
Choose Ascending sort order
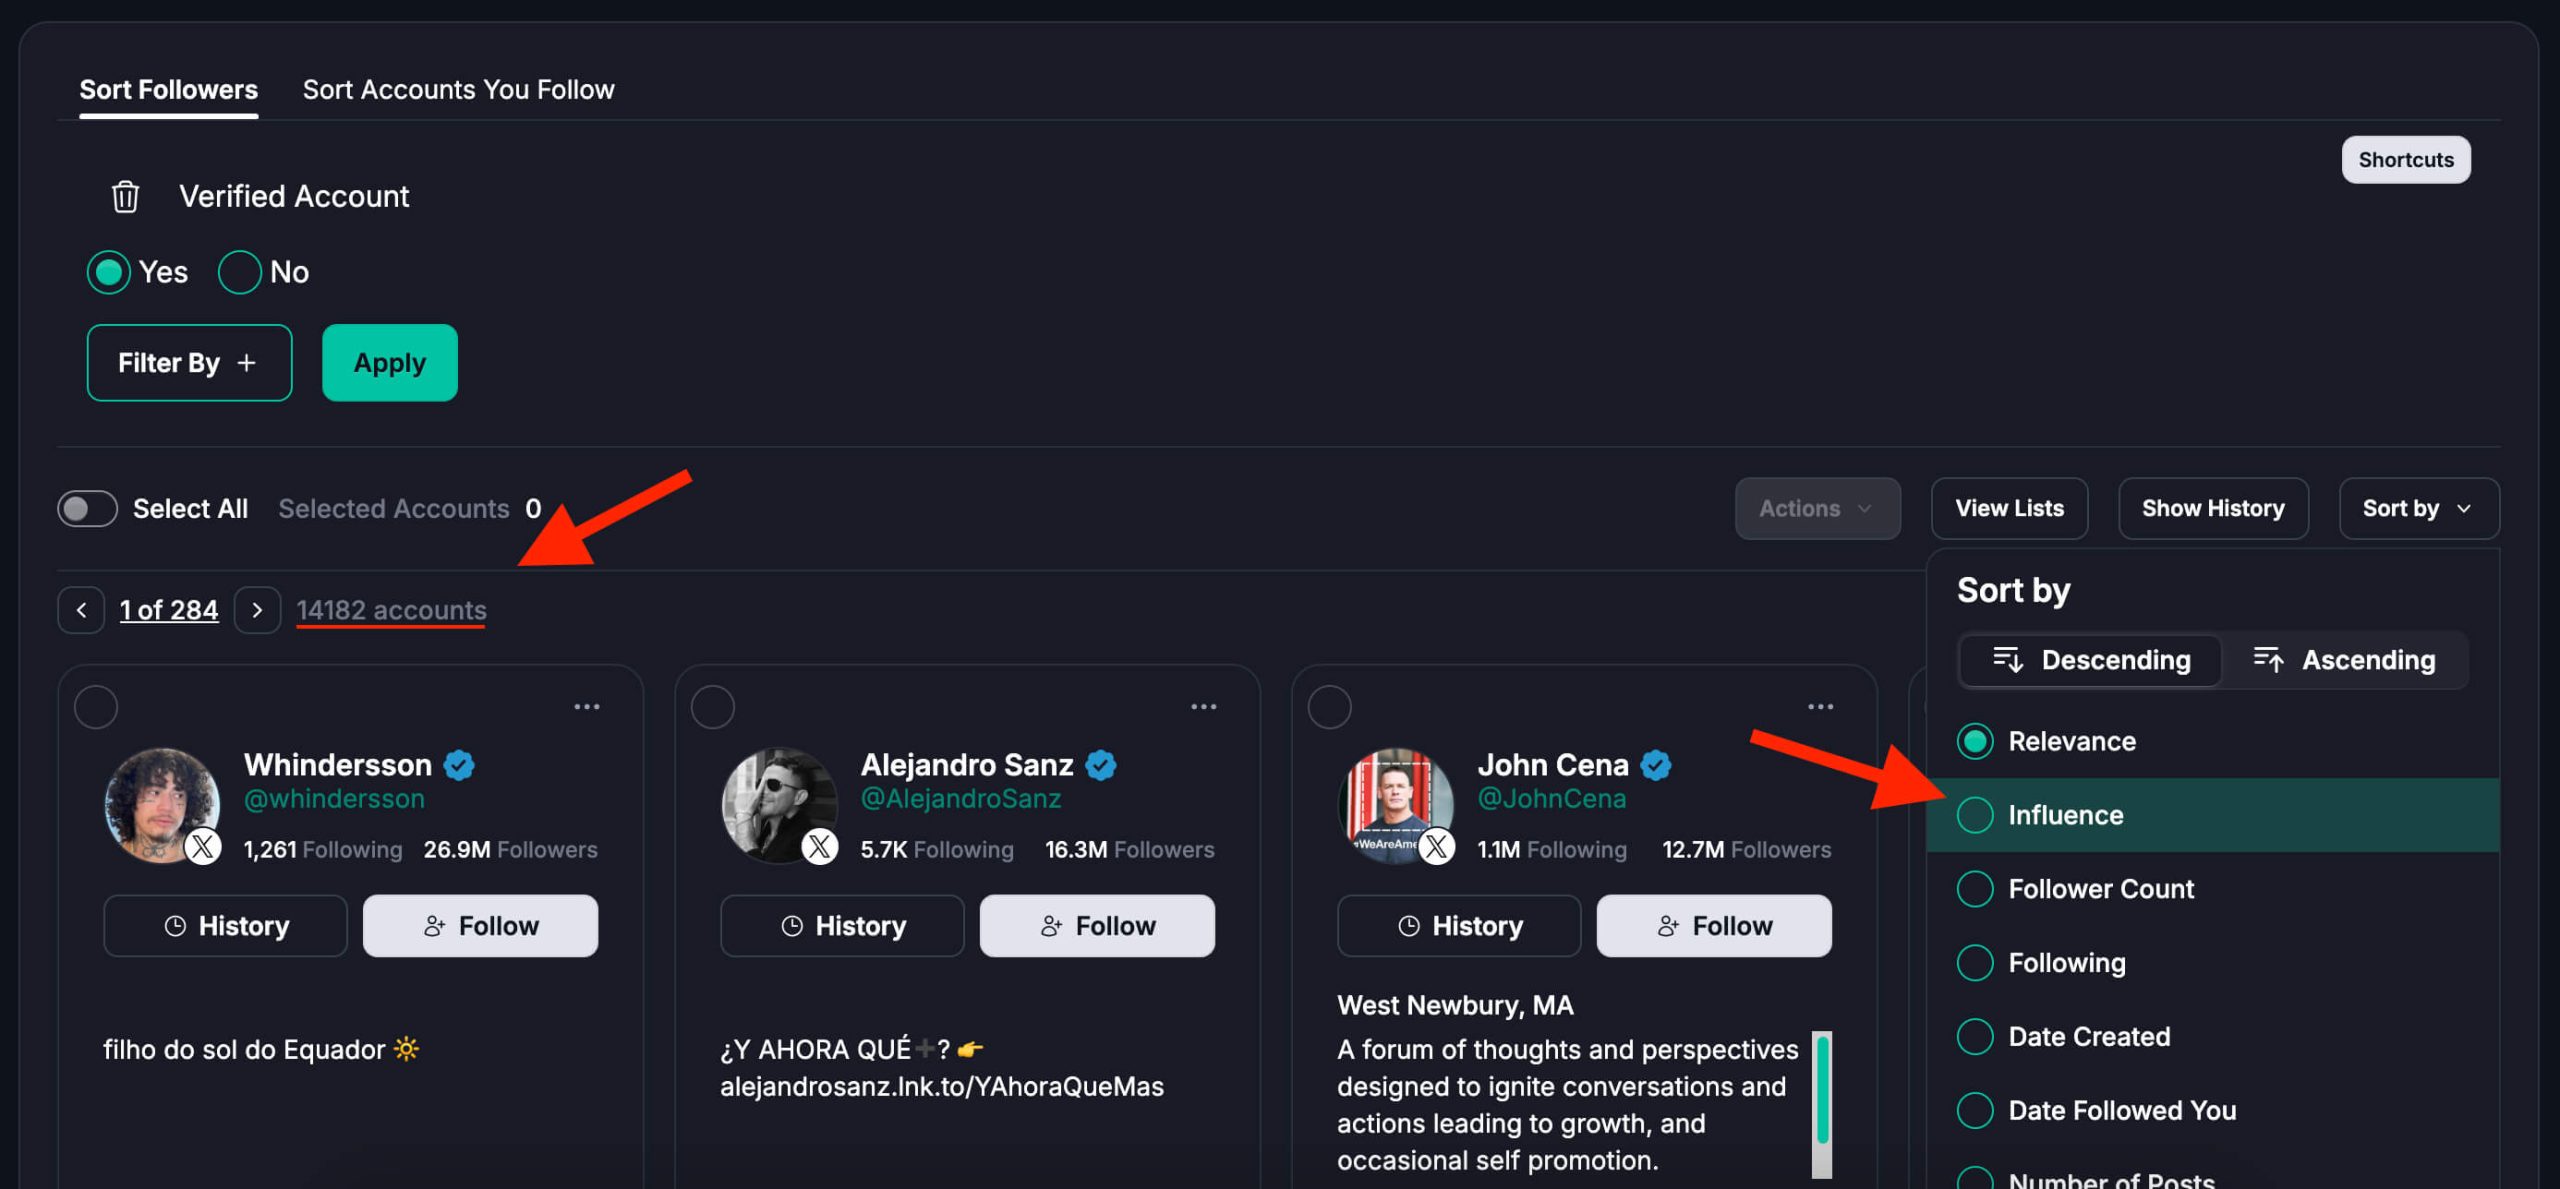point(2345,660)
